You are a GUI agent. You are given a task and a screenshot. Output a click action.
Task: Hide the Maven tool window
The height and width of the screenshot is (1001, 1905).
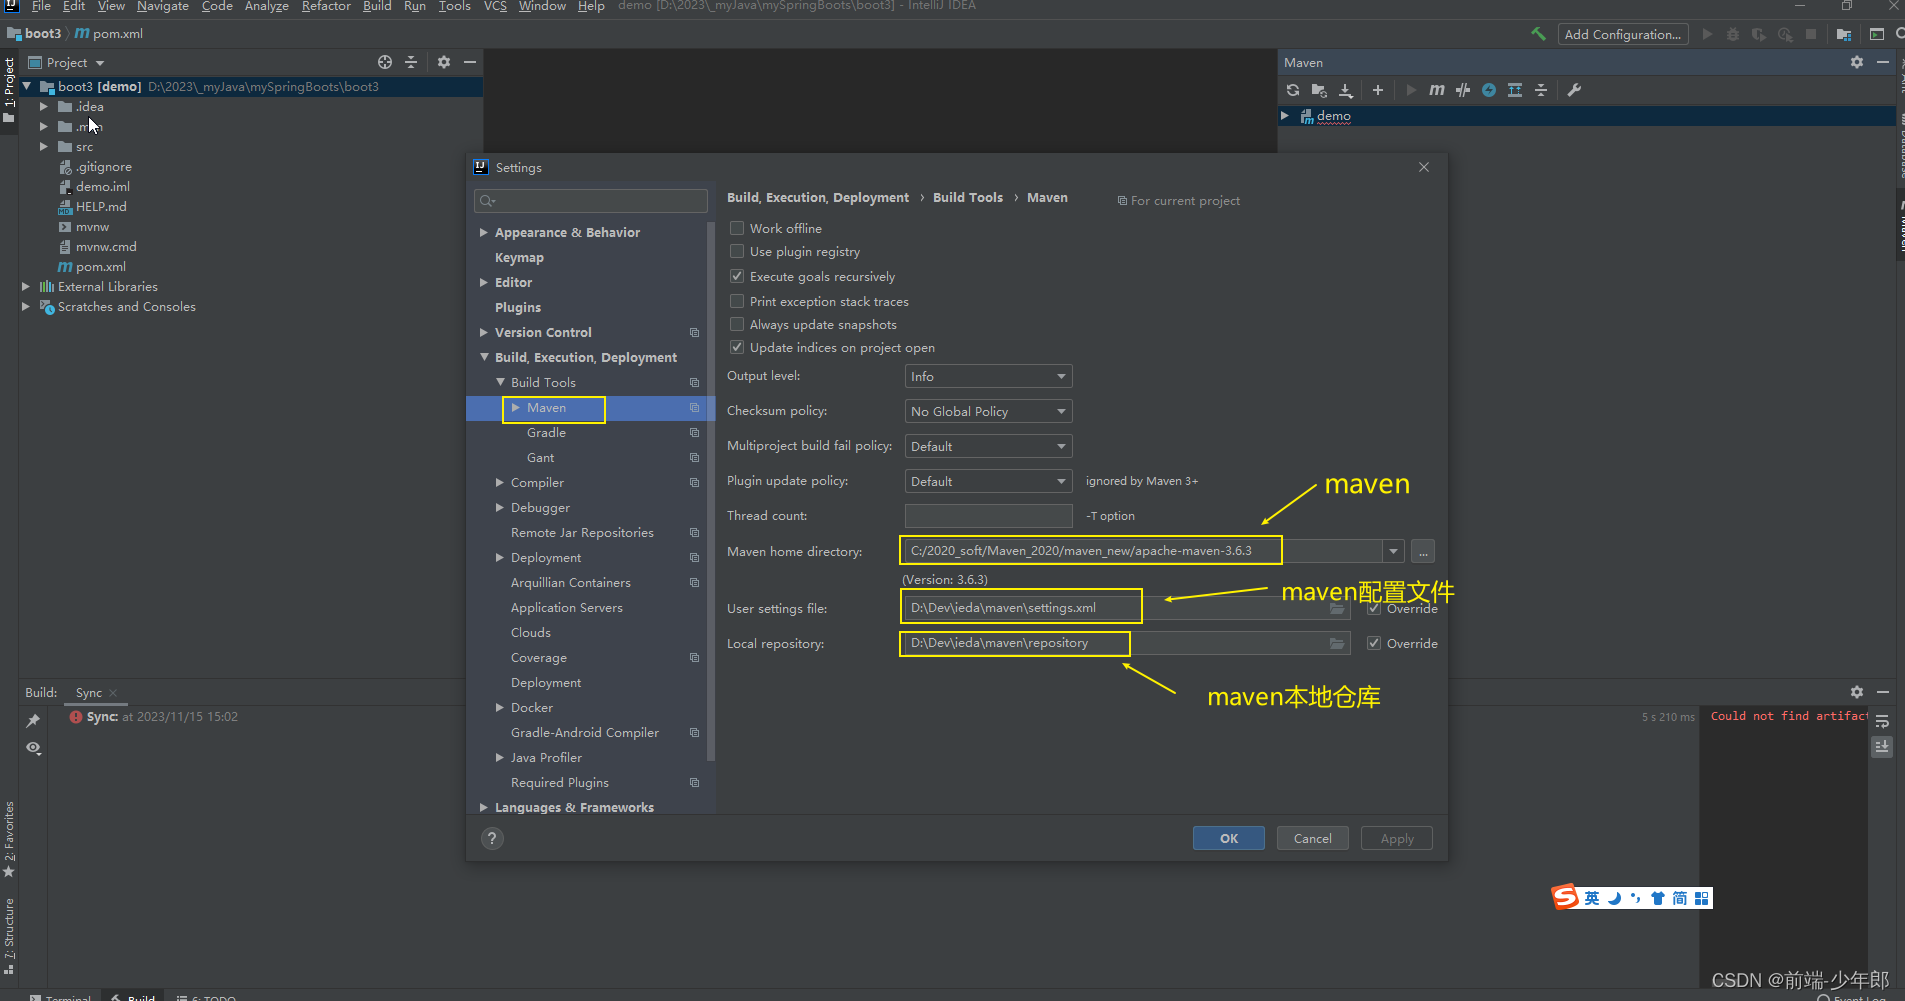[1883, 62]
